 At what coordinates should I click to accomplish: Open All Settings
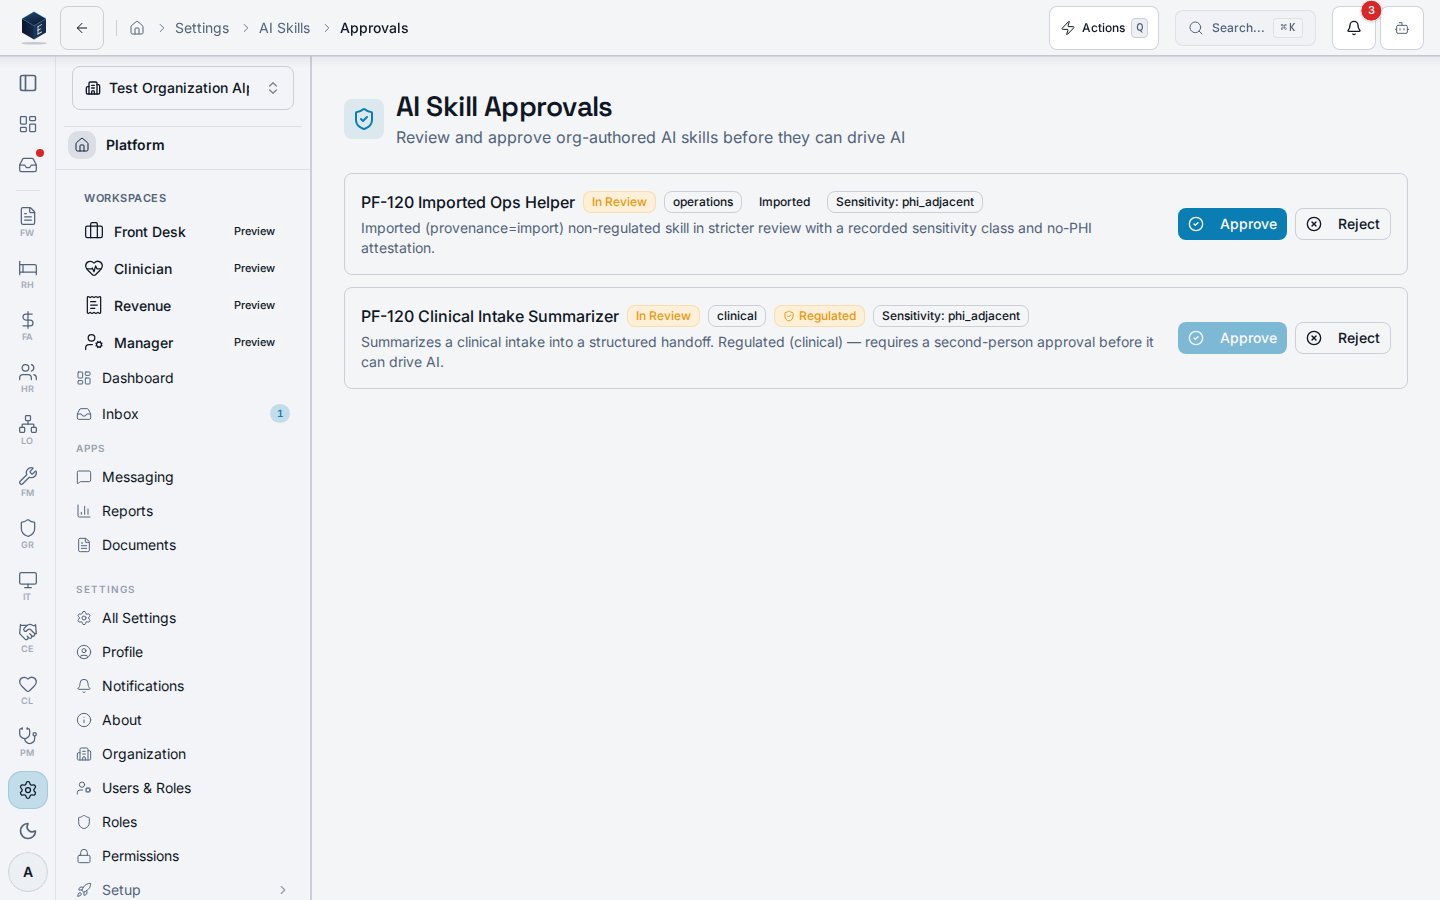183,618
